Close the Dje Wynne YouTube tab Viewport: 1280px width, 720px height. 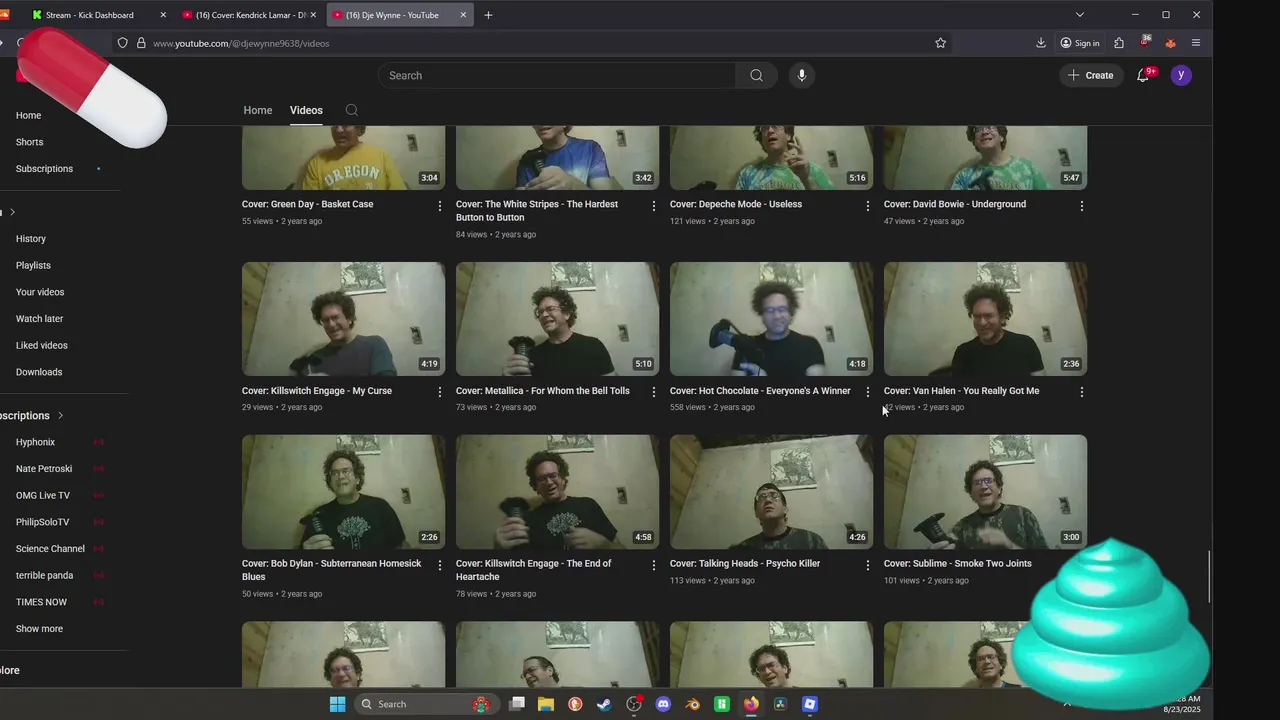[463, 15]
